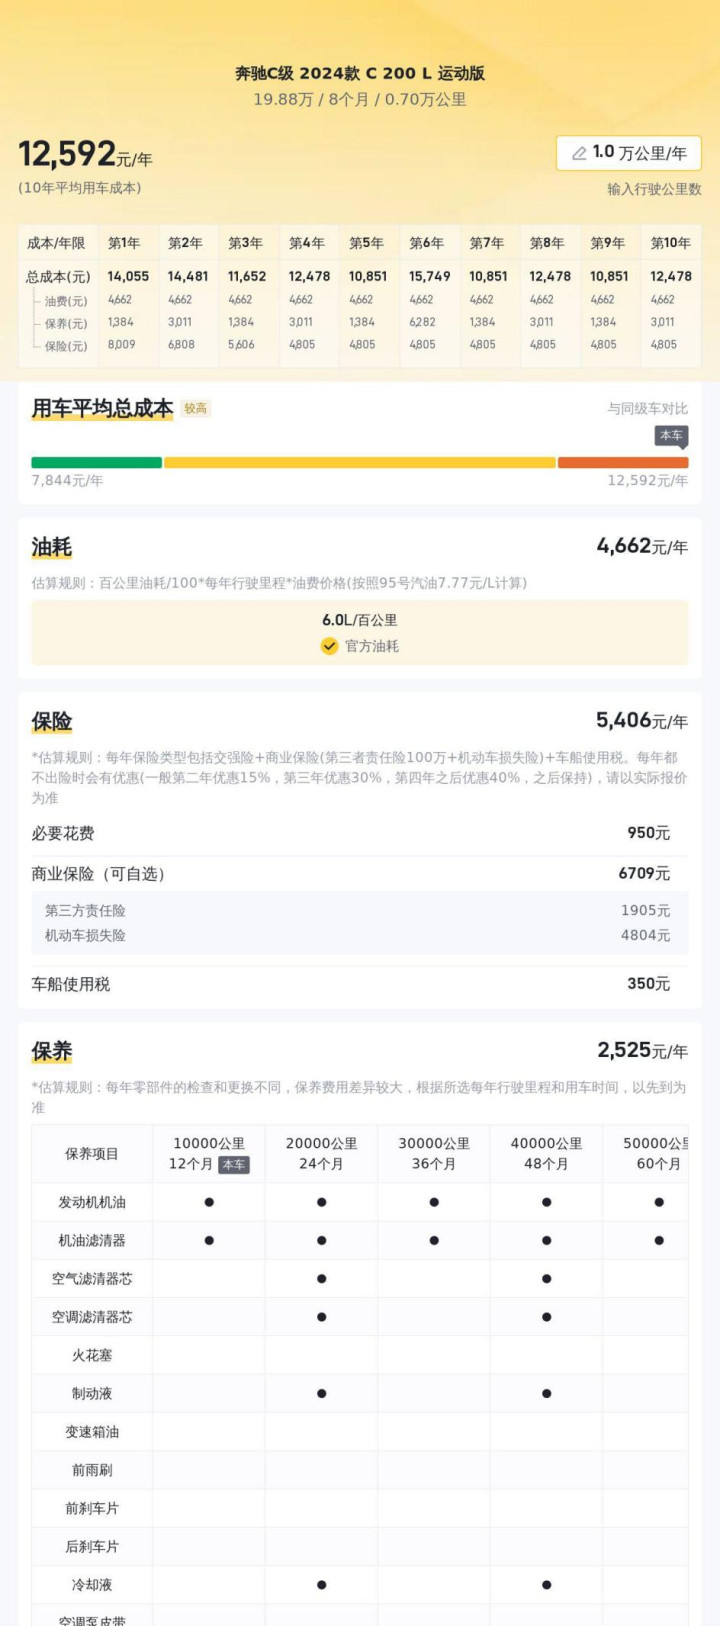This screenshot has width=720, height=1626.
Task: Tap the 较高 tag beside 用车平均总成本
Action: pos(195,408)
